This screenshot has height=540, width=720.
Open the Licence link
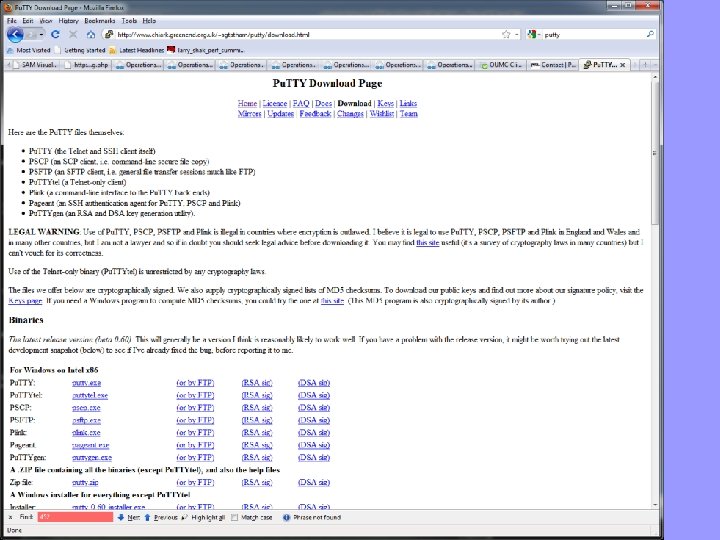[x=275, y=103]
